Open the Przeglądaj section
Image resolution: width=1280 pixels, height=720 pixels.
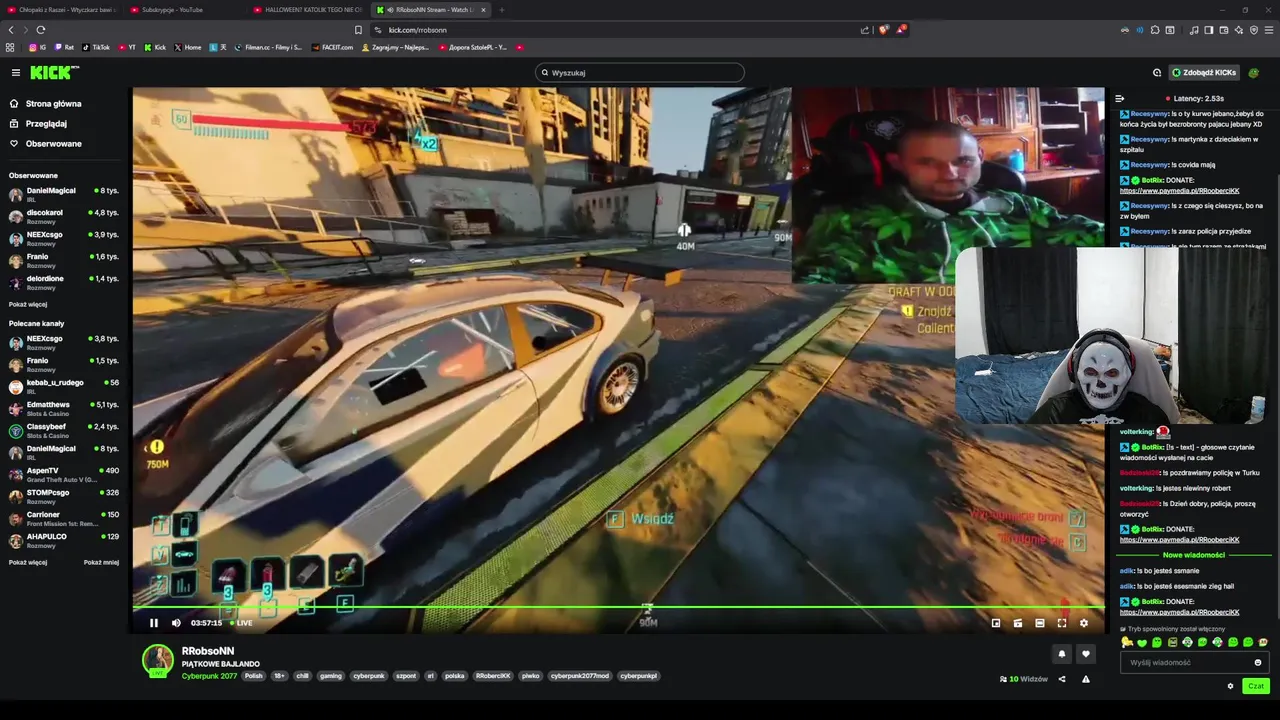(x=46, y=123)
